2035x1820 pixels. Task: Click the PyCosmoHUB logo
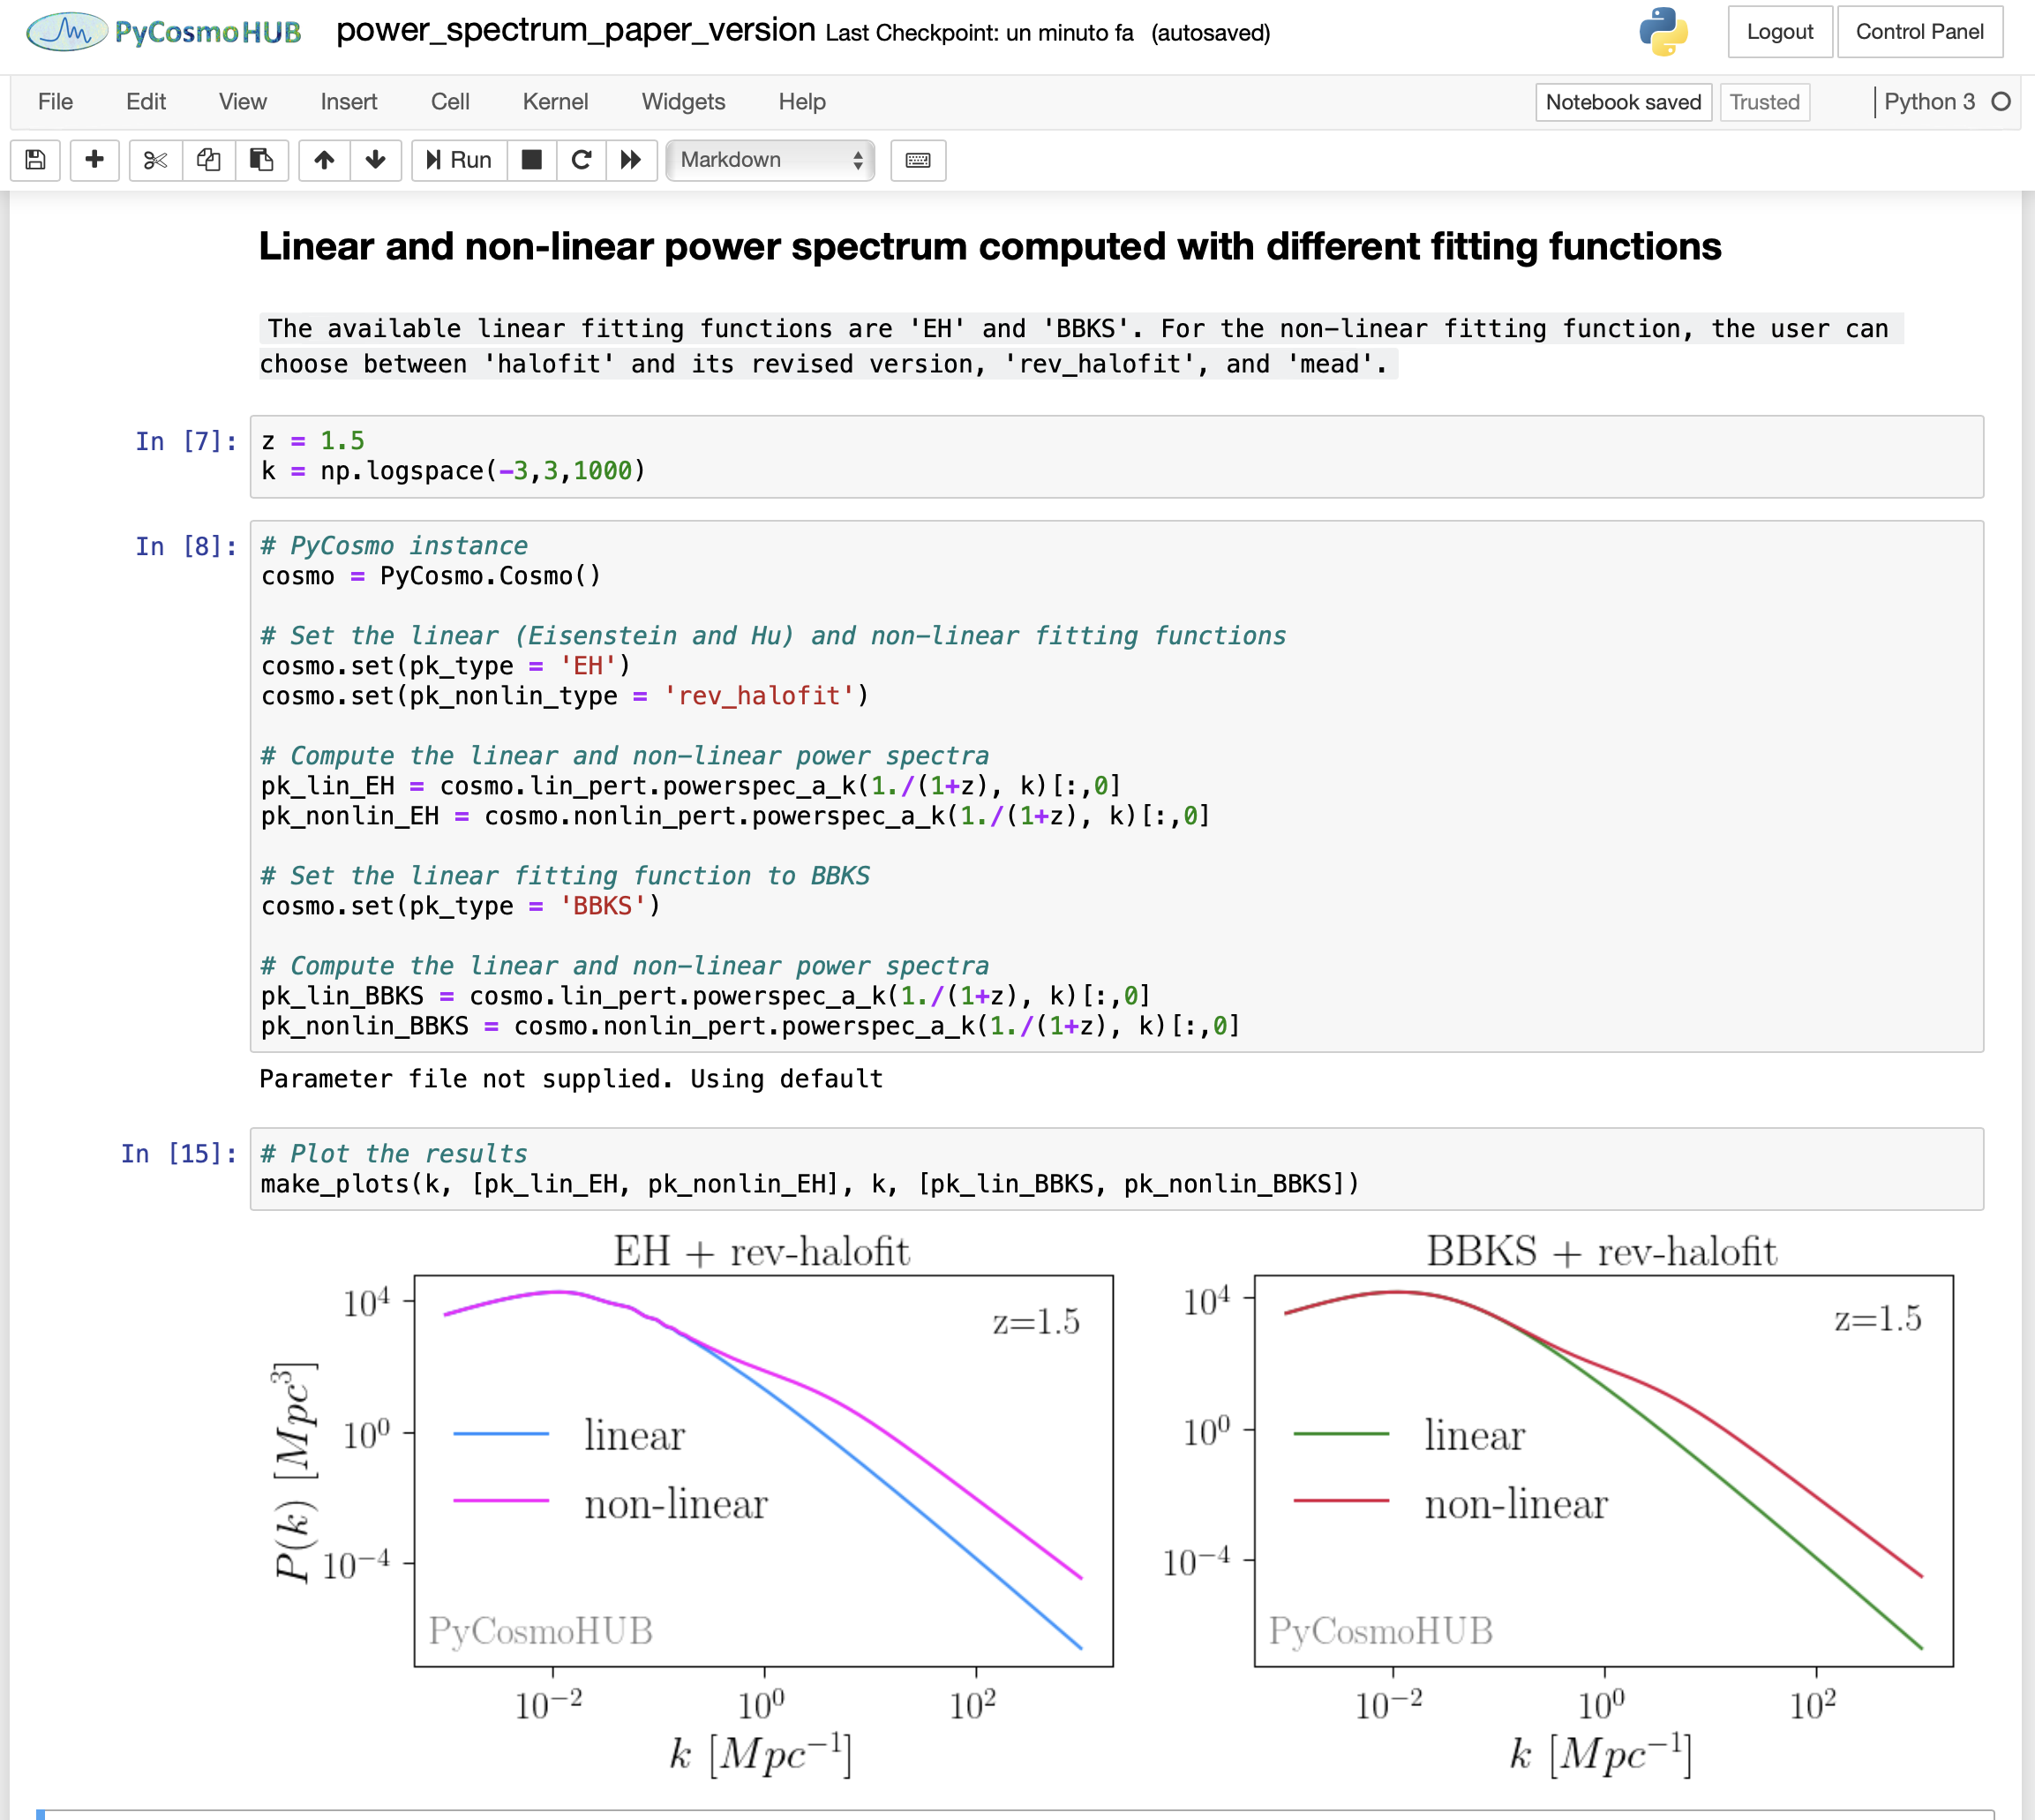coord(165,32)
